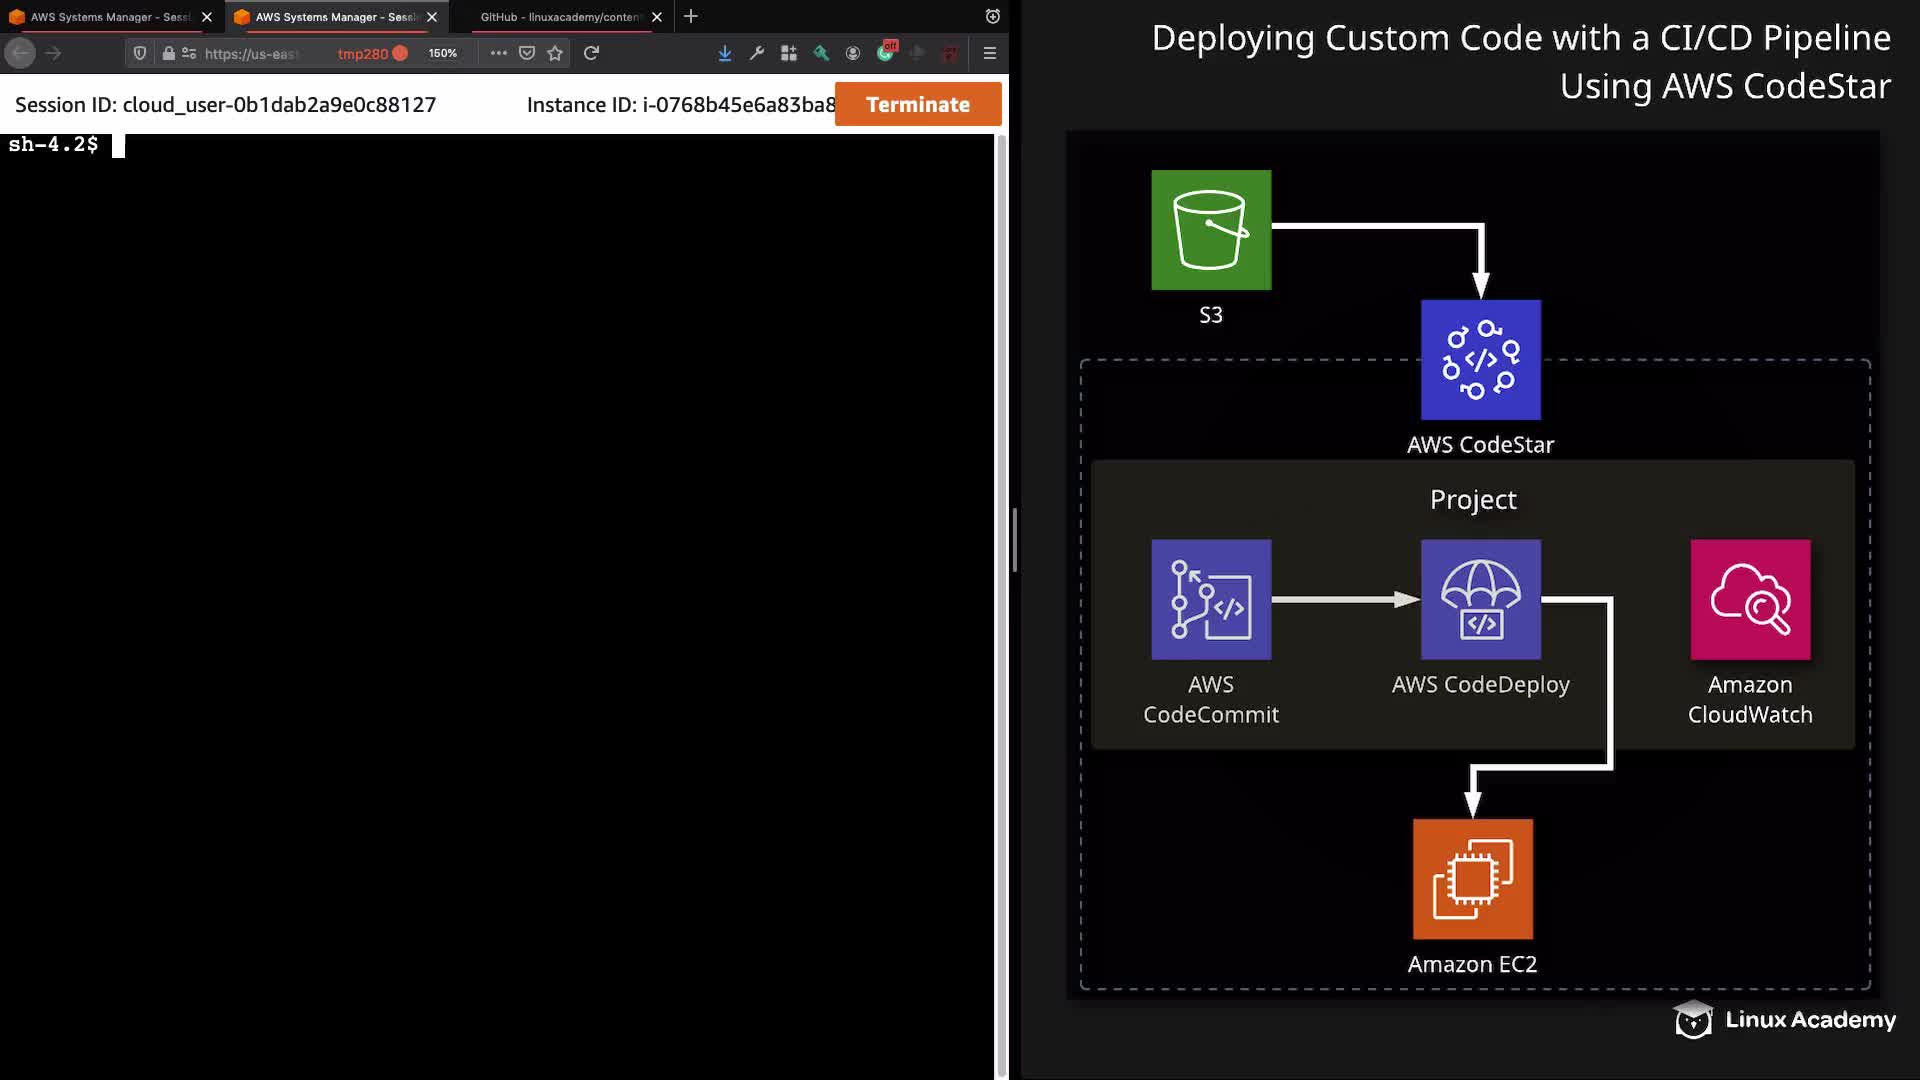Save page to Pocket
This screenshot has width=1920, height=1080.
[527, 53]
